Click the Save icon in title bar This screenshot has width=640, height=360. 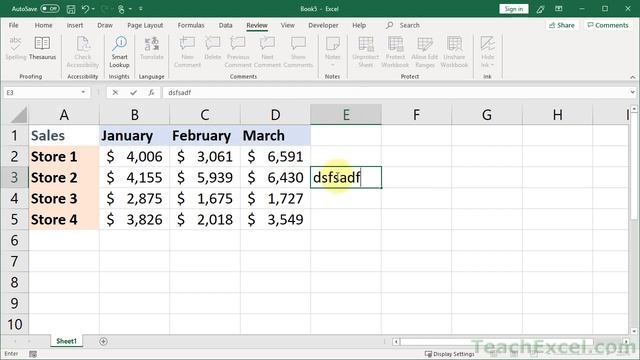tap(71, 9)
